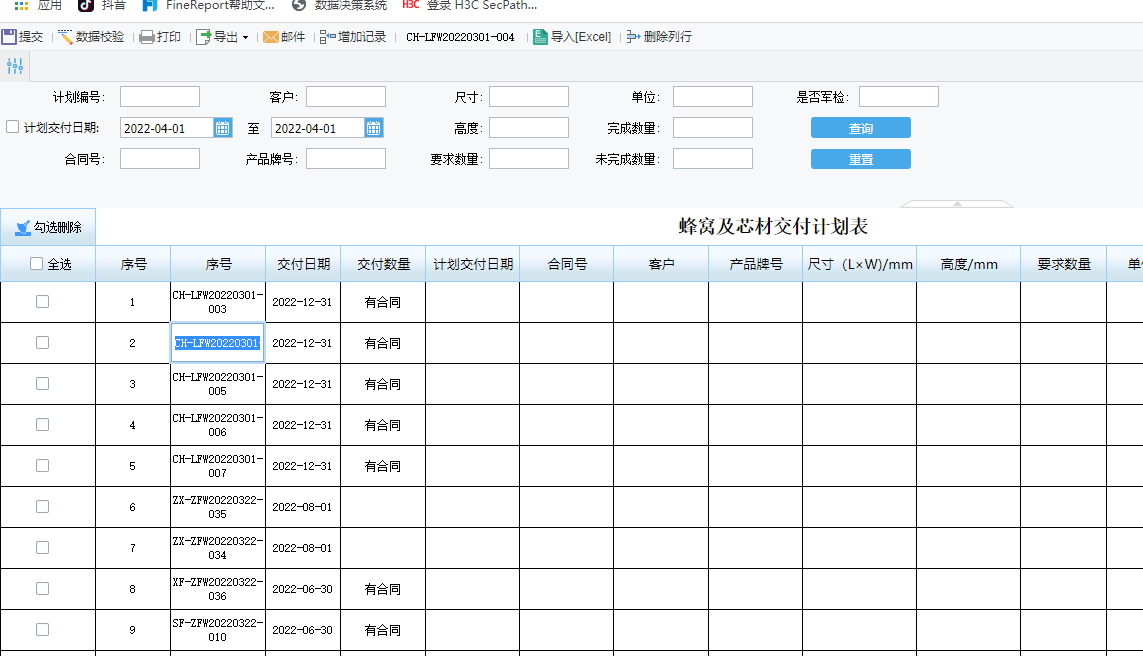The width and height of the screenshot is (1143, 656).
Task: Focus the 未完成数量 input field
Action: click(x=712, y=159)
